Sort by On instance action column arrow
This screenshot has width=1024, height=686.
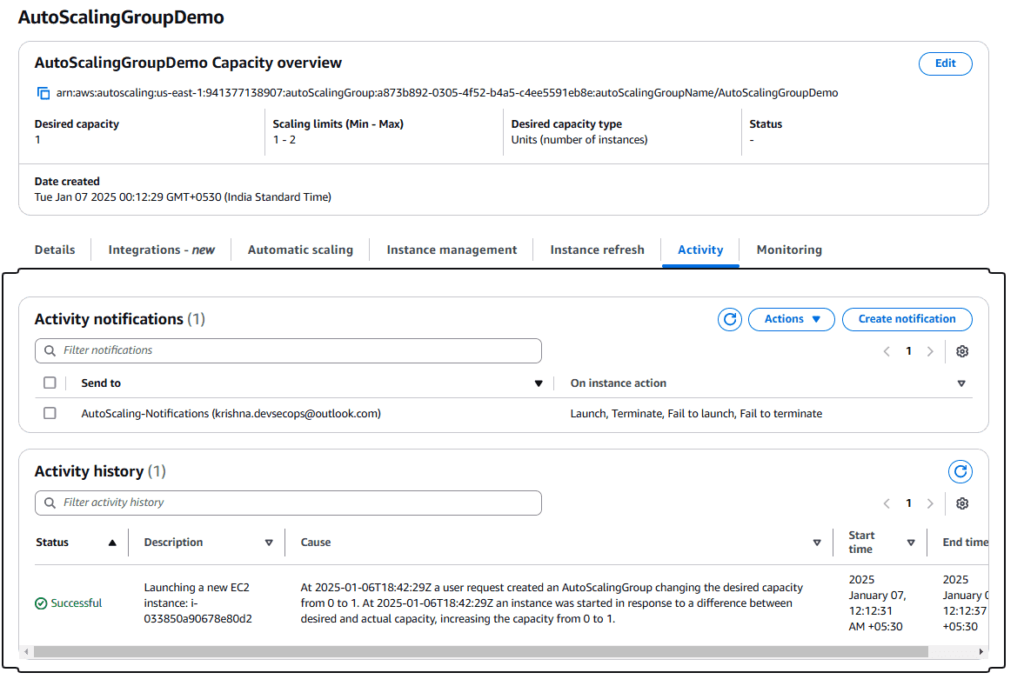[x=961, y=384]
